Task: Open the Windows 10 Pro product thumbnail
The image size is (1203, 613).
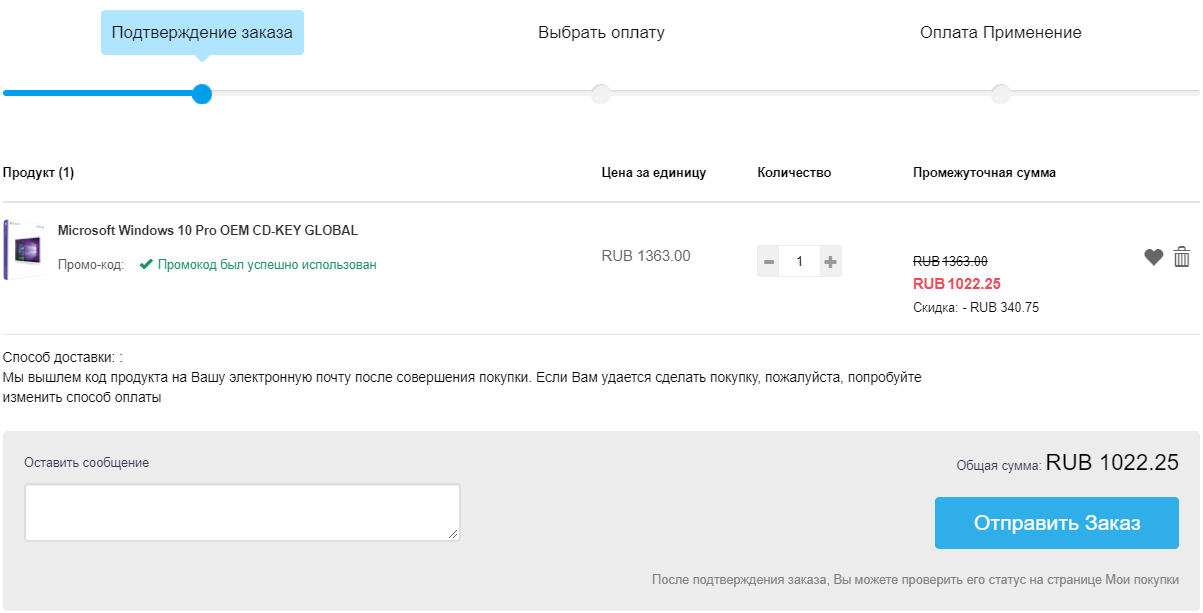Action: point(23,250)
